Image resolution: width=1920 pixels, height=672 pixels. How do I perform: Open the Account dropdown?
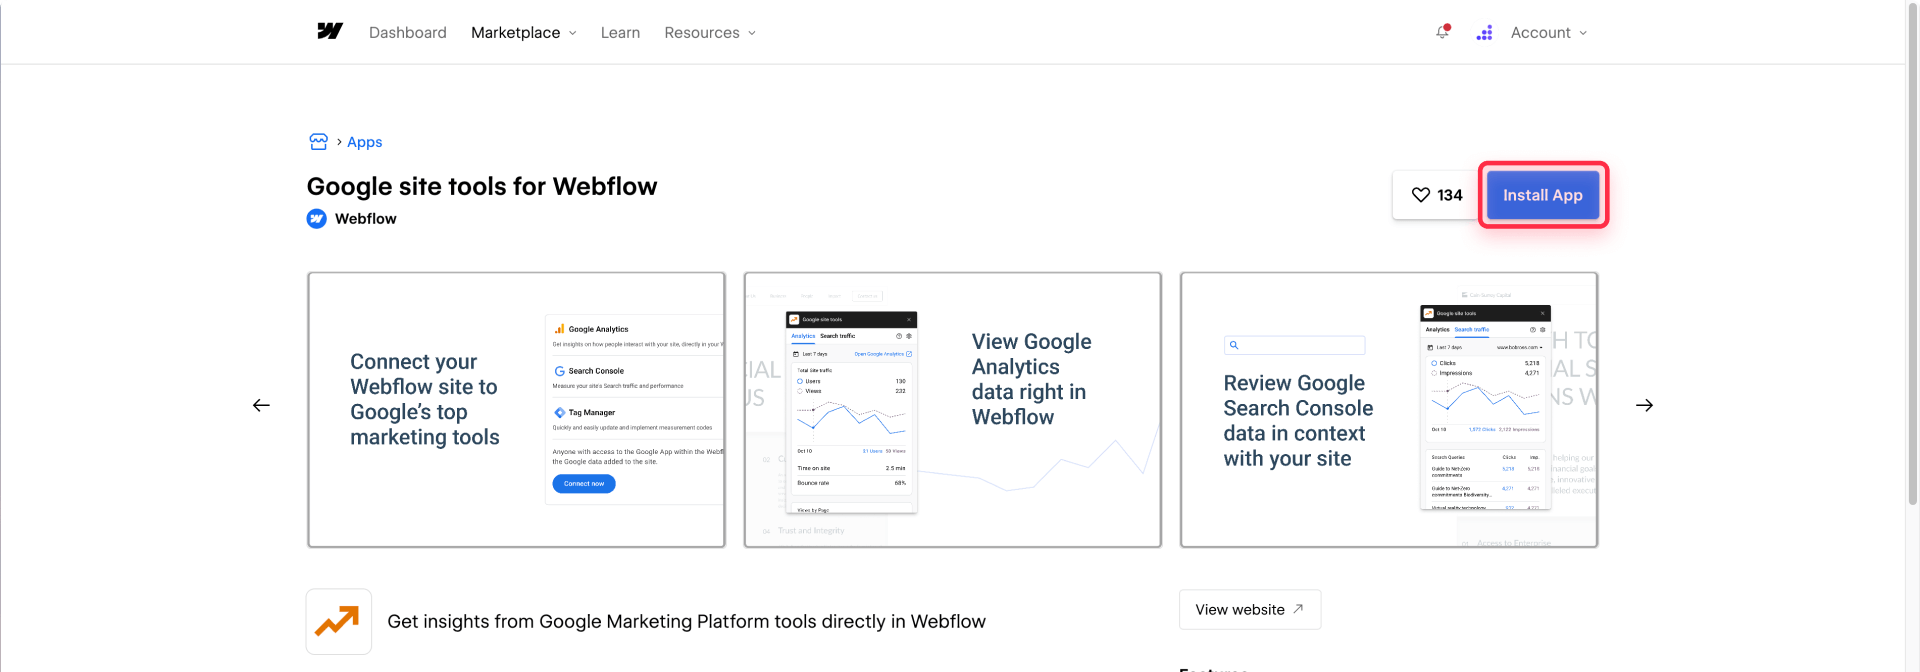[1547, 32]
